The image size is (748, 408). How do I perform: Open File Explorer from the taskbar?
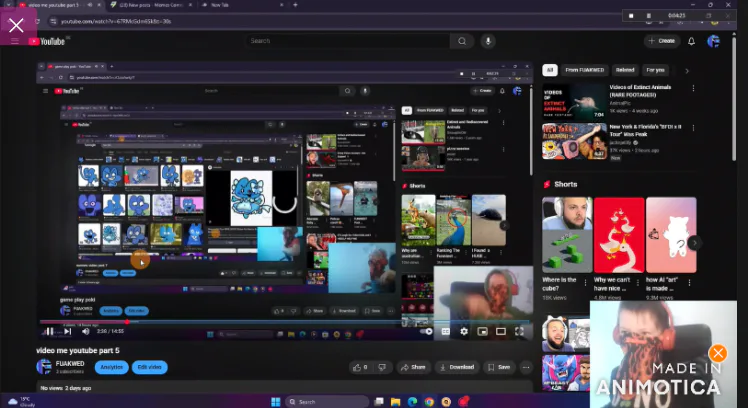tap(395, 402)
